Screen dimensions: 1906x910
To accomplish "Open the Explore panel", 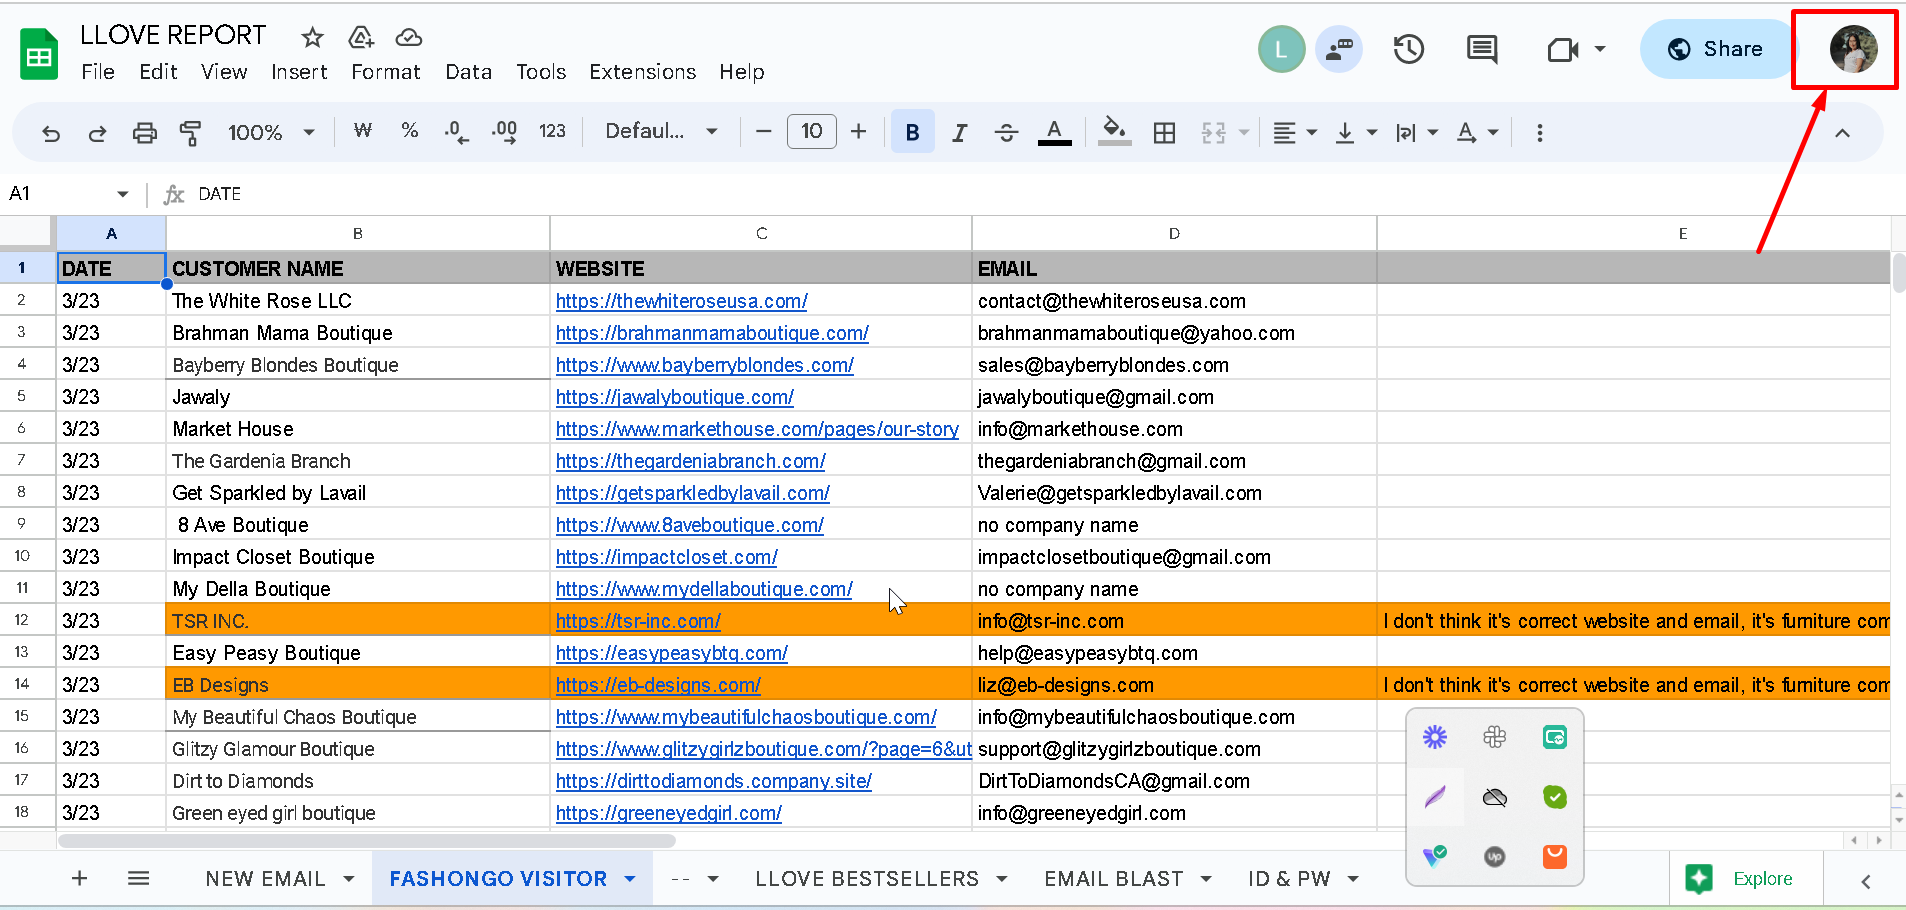I will 1739,879.
